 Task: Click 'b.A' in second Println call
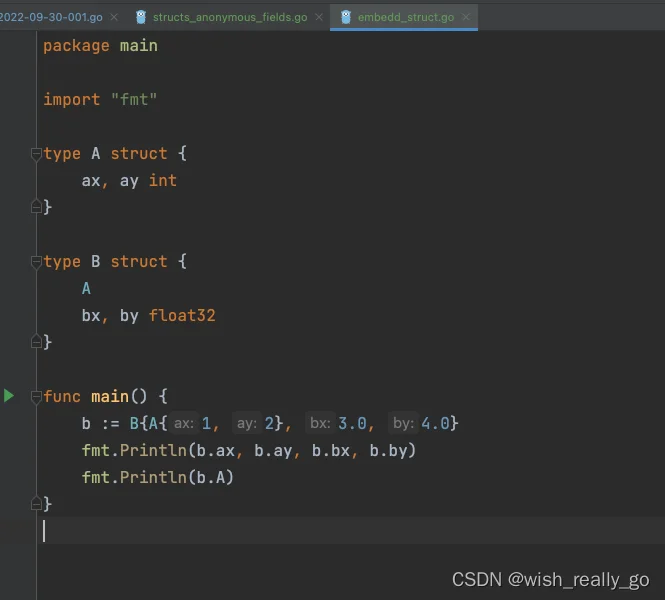(x=211, y=477)
